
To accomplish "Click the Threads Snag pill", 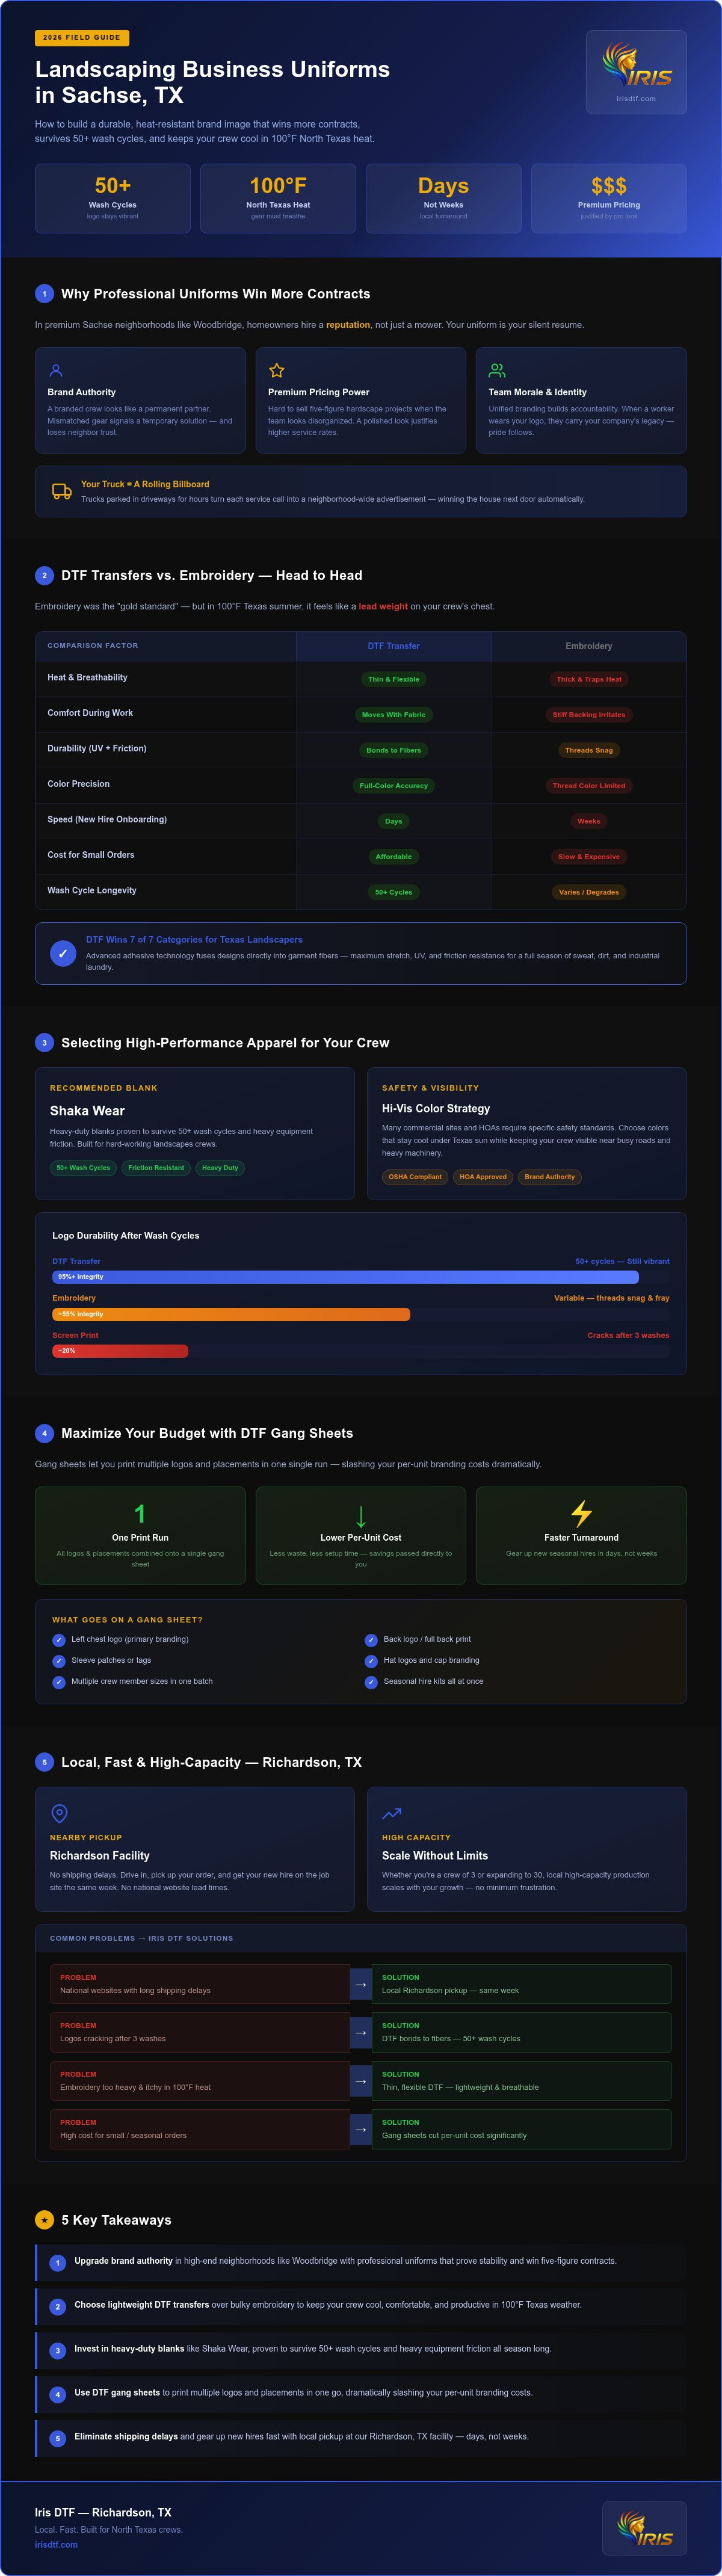I will pos(589,750).
